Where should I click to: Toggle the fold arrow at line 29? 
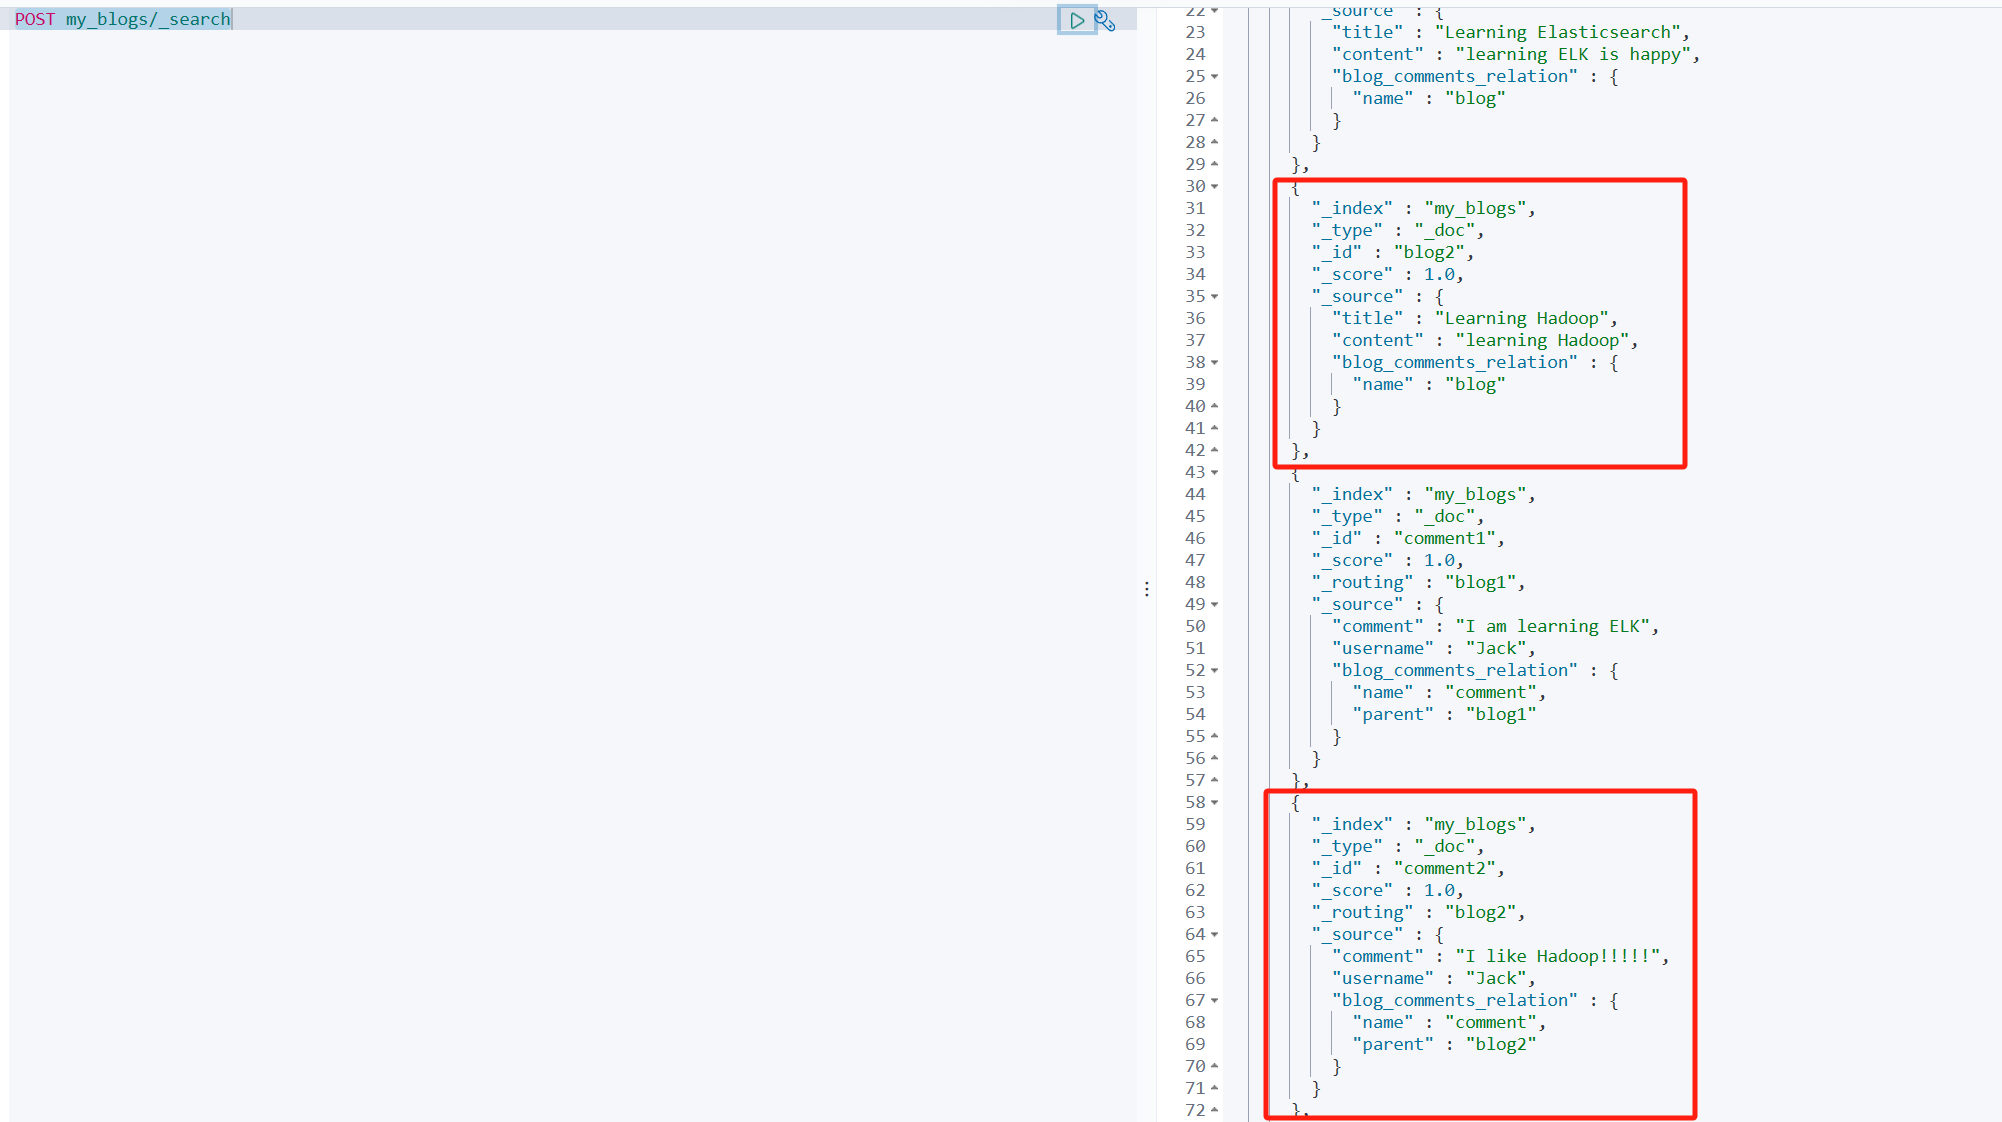(x=1215, y=164)
